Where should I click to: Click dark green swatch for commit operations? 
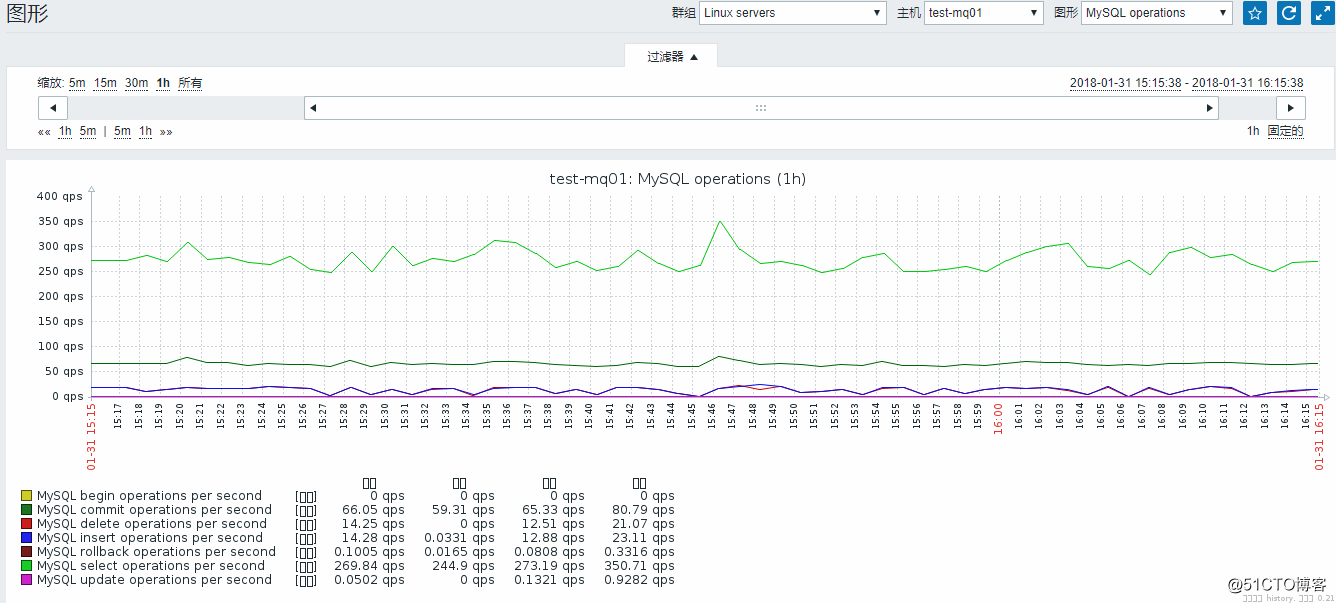(x=27, y=510)
